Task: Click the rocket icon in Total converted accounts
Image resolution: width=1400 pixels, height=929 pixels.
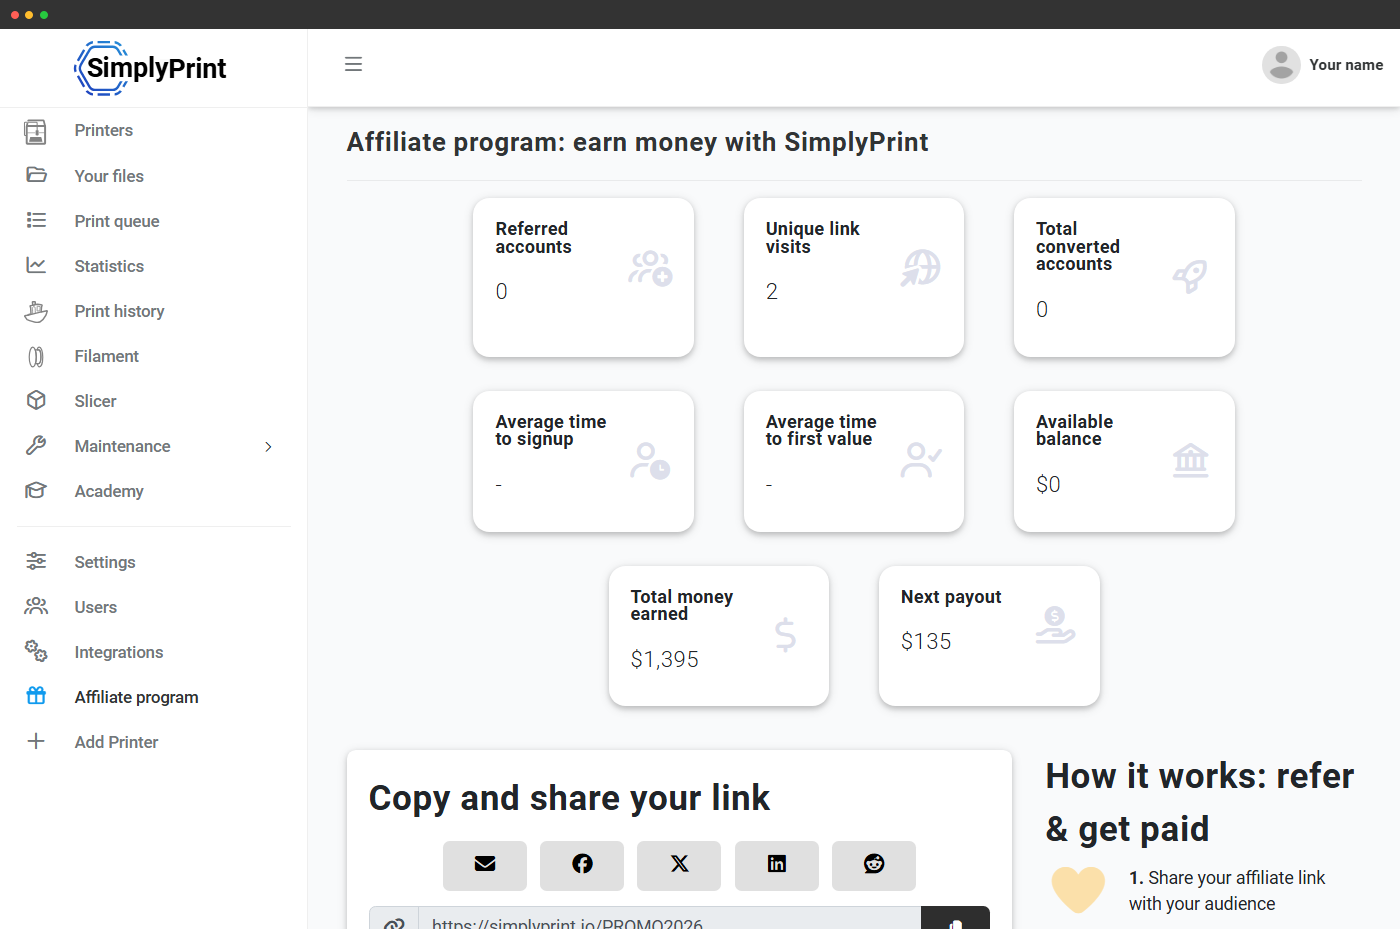Action: click(1190, 277)
